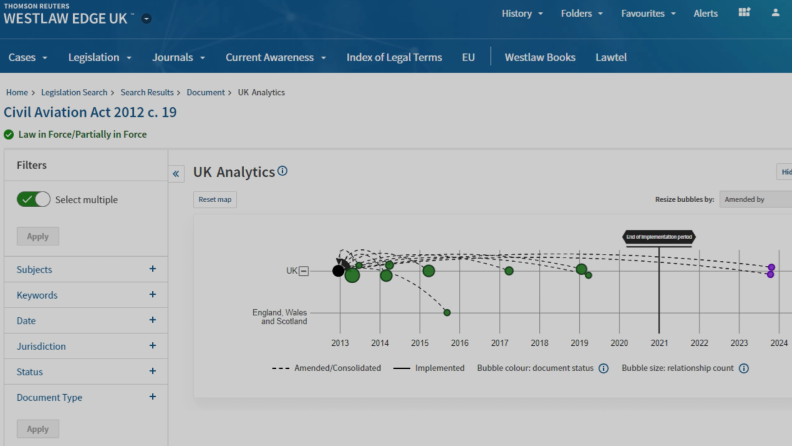Open the History menu
Image resolution: width=792 pixels, height=446 pixels.
[x=522, y=14]
